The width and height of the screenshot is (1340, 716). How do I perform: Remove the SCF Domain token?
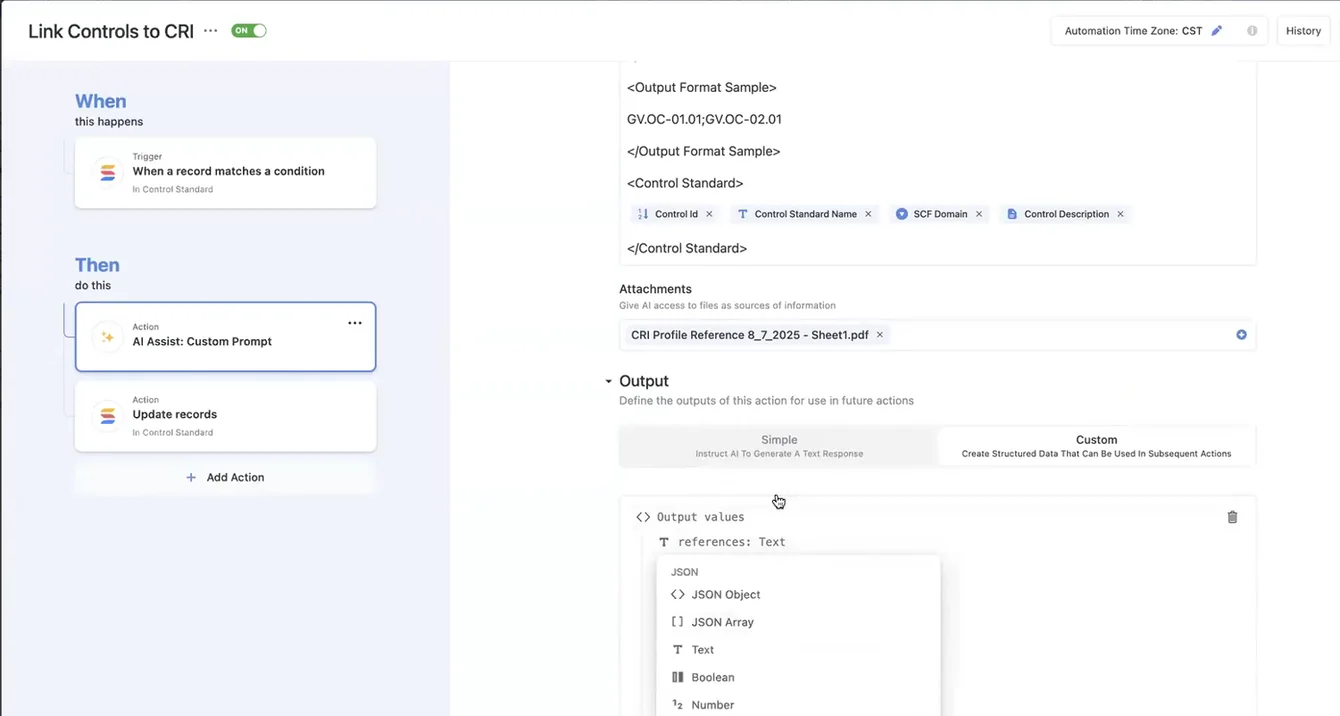(979, 214)
